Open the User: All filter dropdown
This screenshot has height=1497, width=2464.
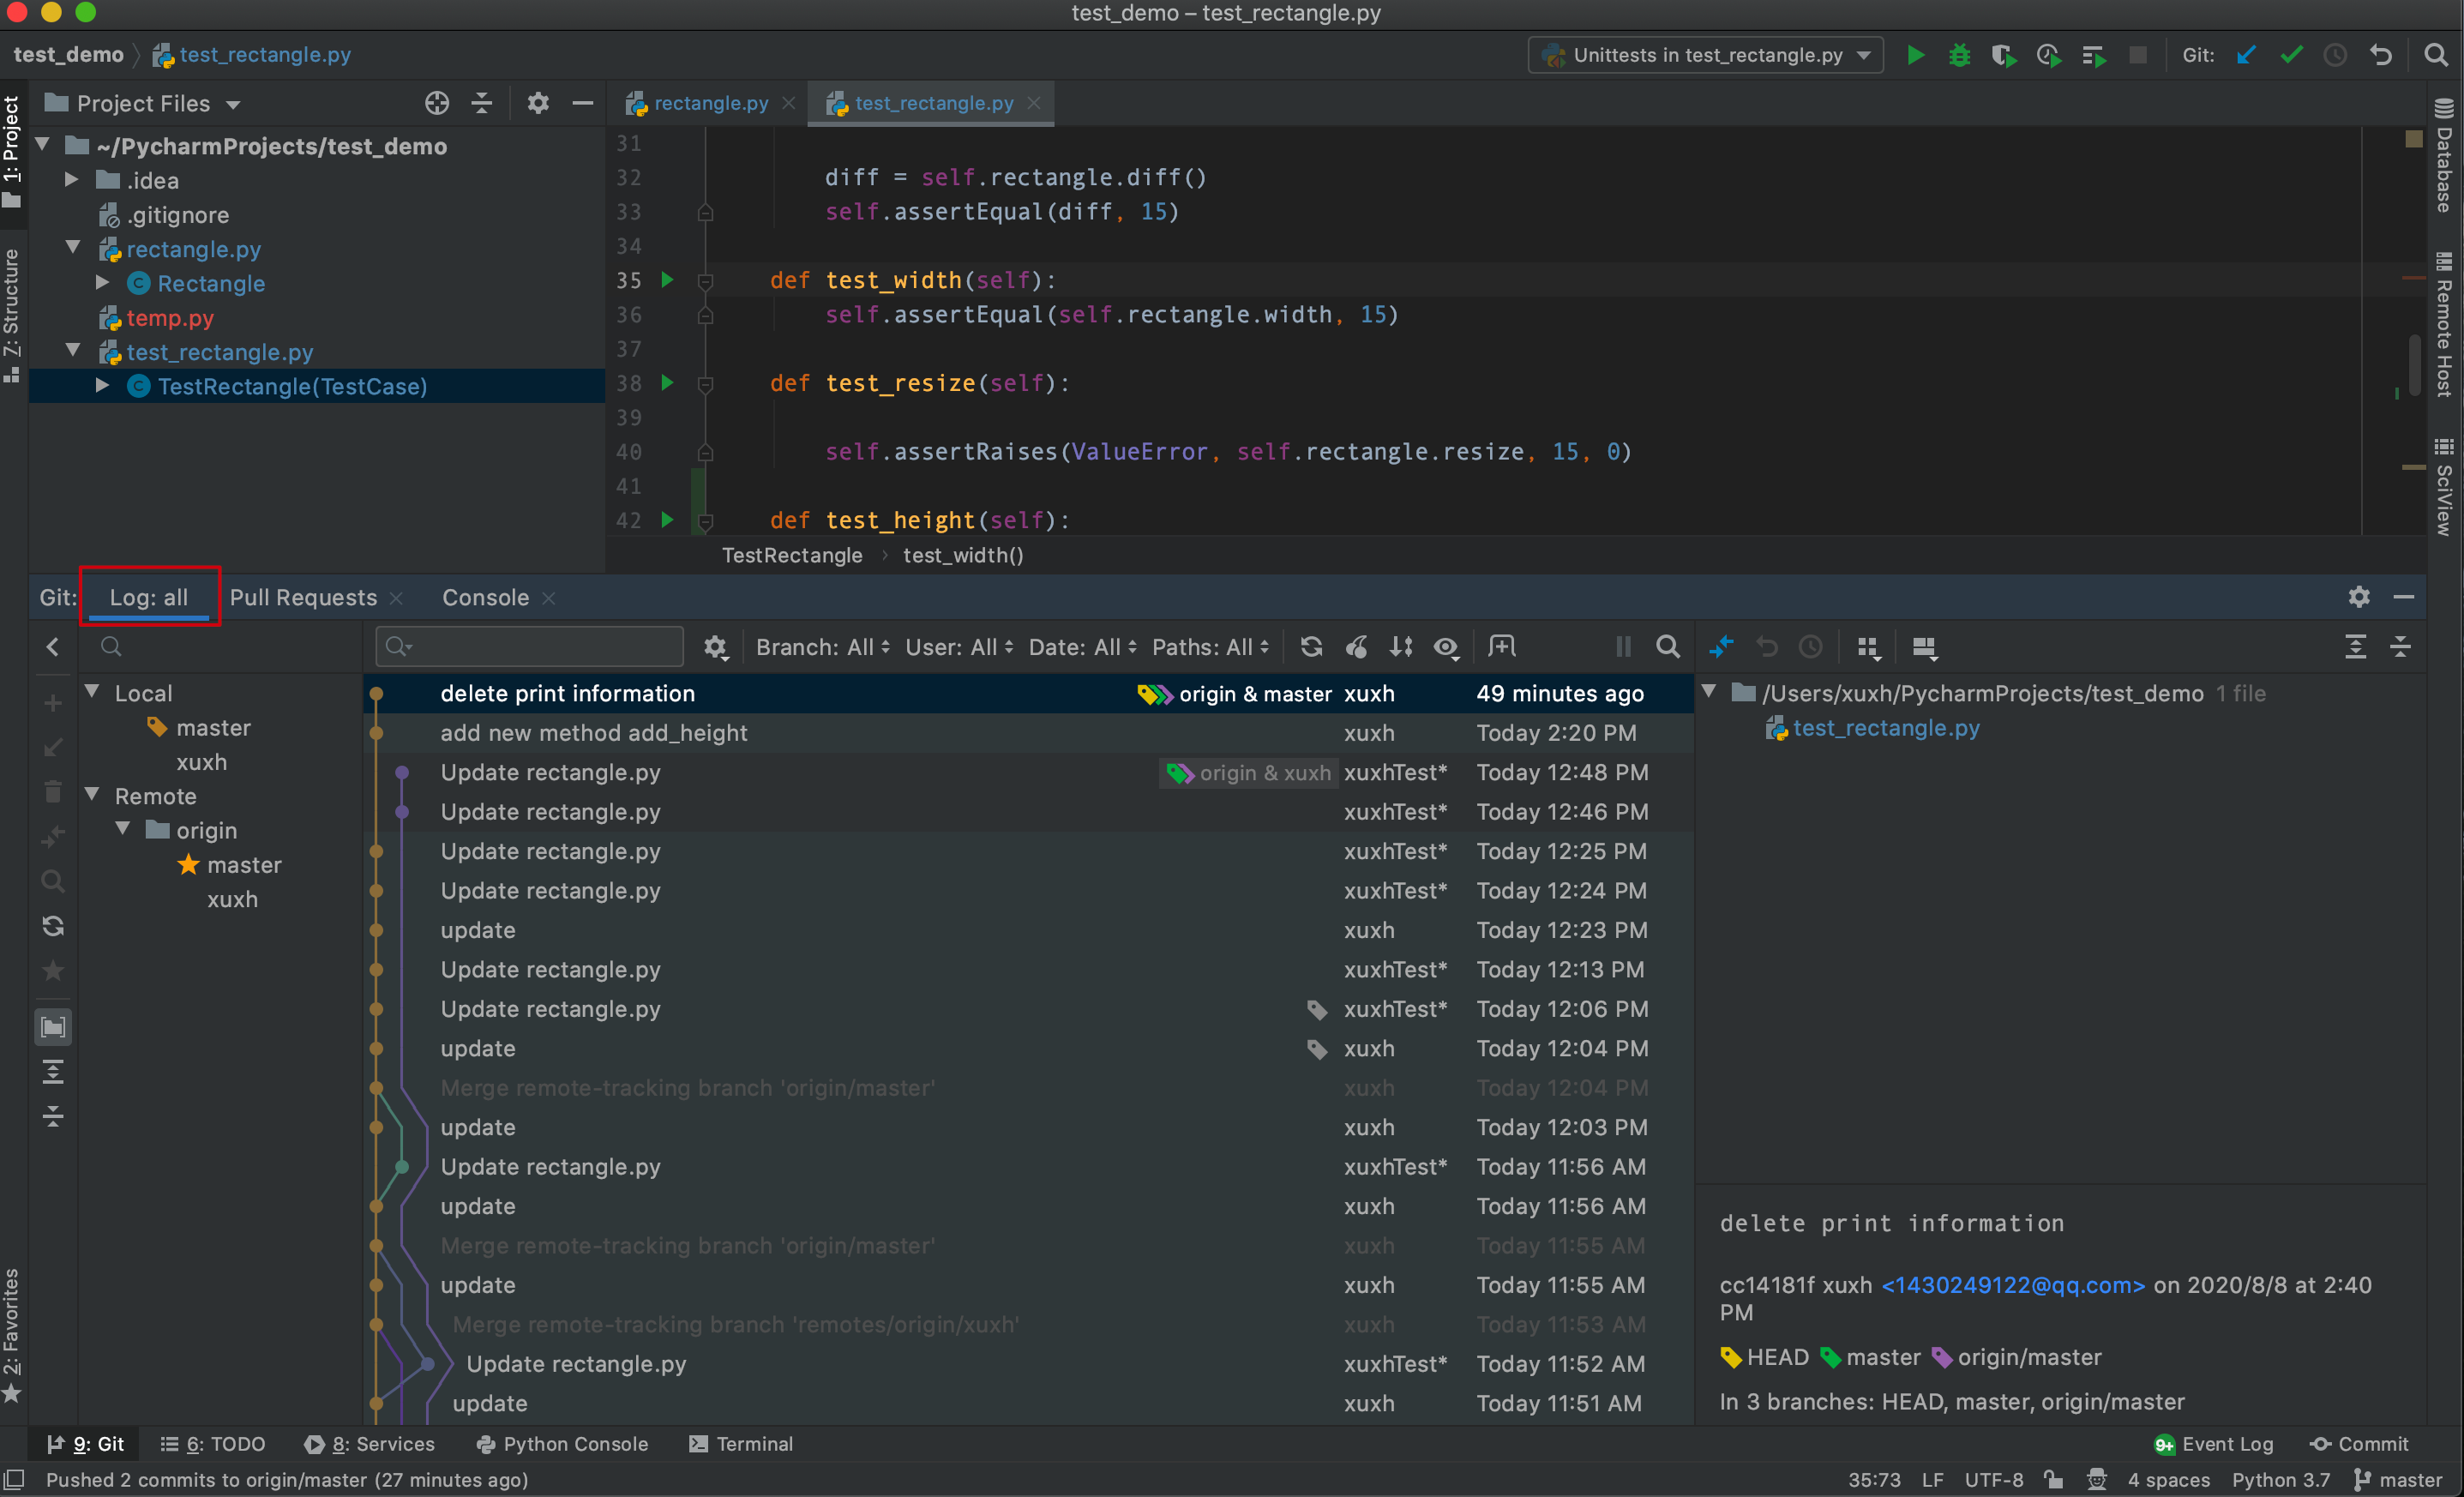coord(959,647)
